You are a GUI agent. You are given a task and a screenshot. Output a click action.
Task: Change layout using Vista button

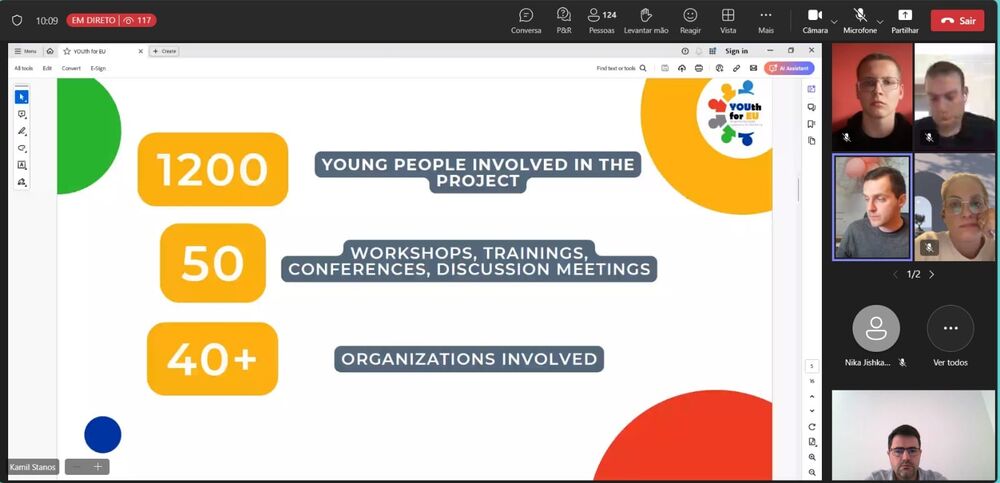click(728, 21)
